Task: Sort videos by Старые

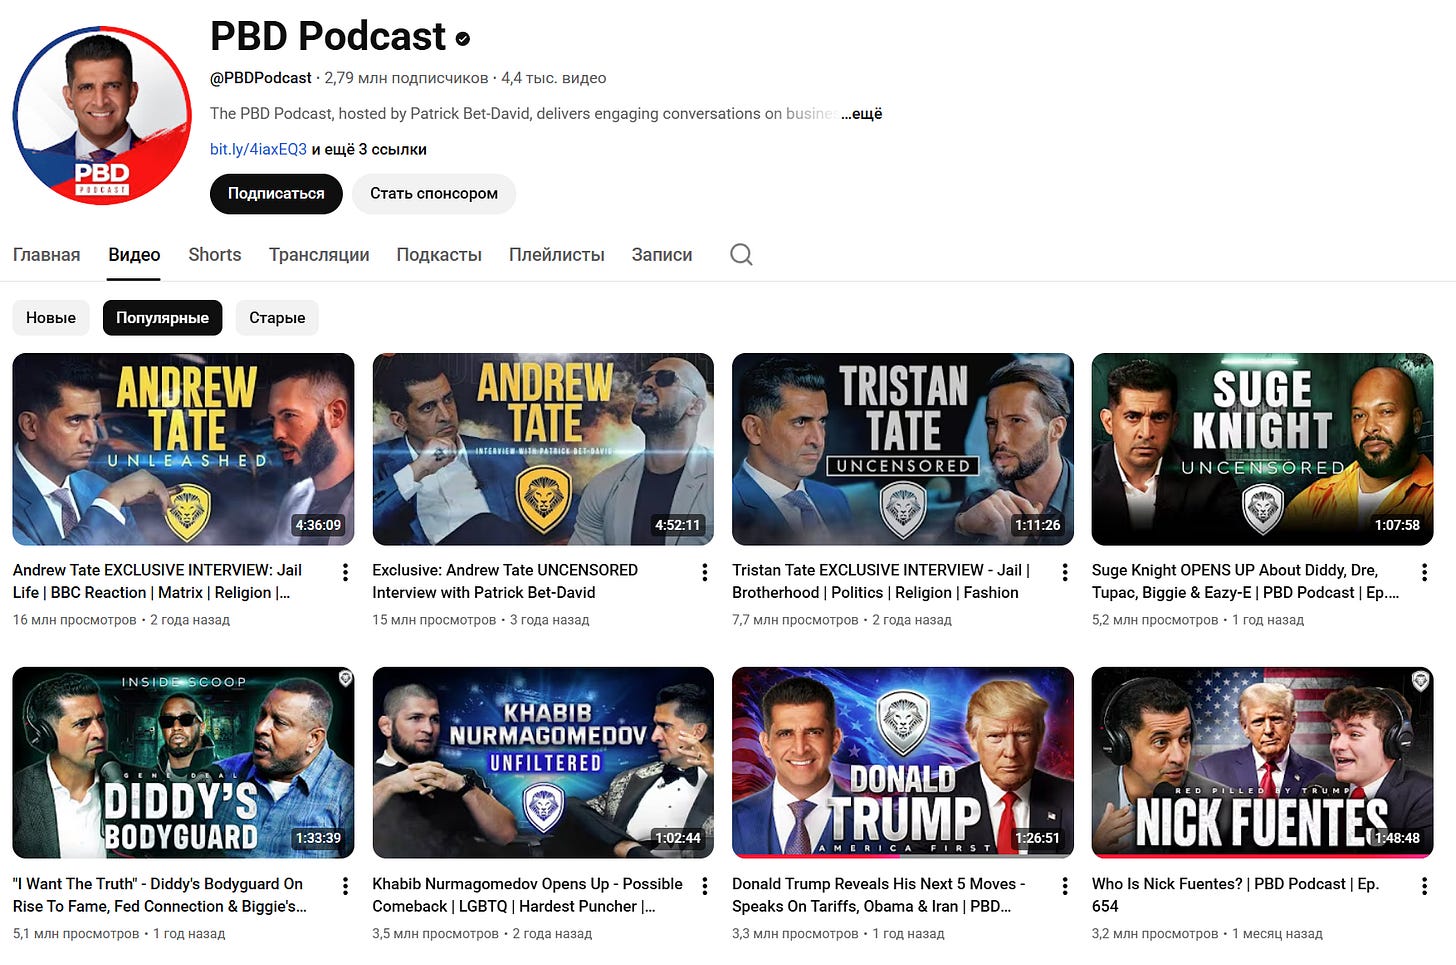Action: point(277,318)
